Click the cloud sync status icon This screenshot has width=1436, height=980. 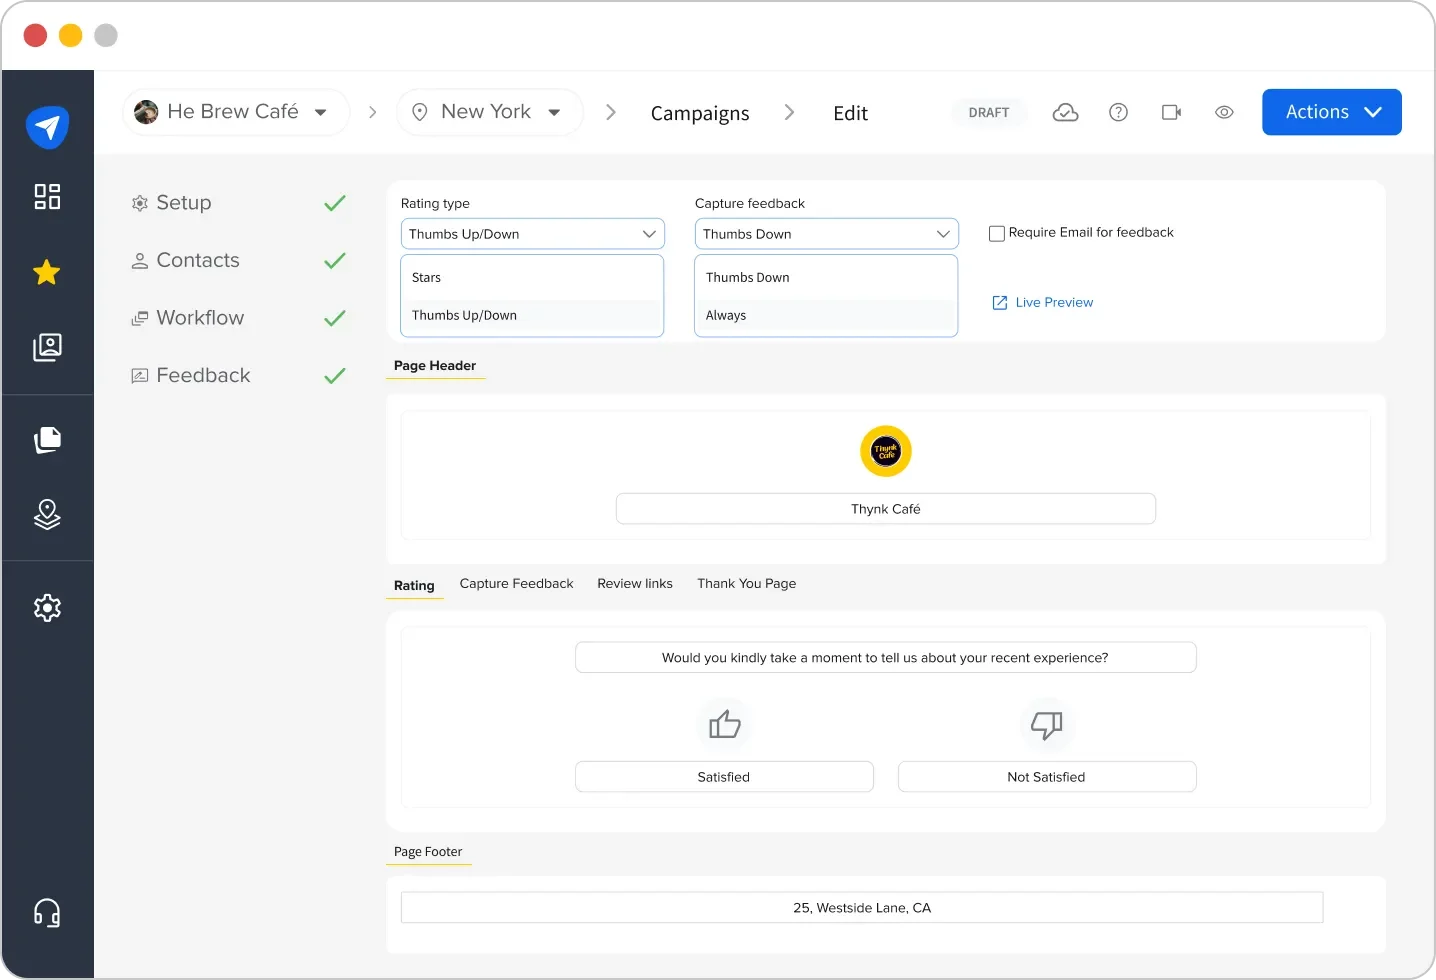(1065, 112)
